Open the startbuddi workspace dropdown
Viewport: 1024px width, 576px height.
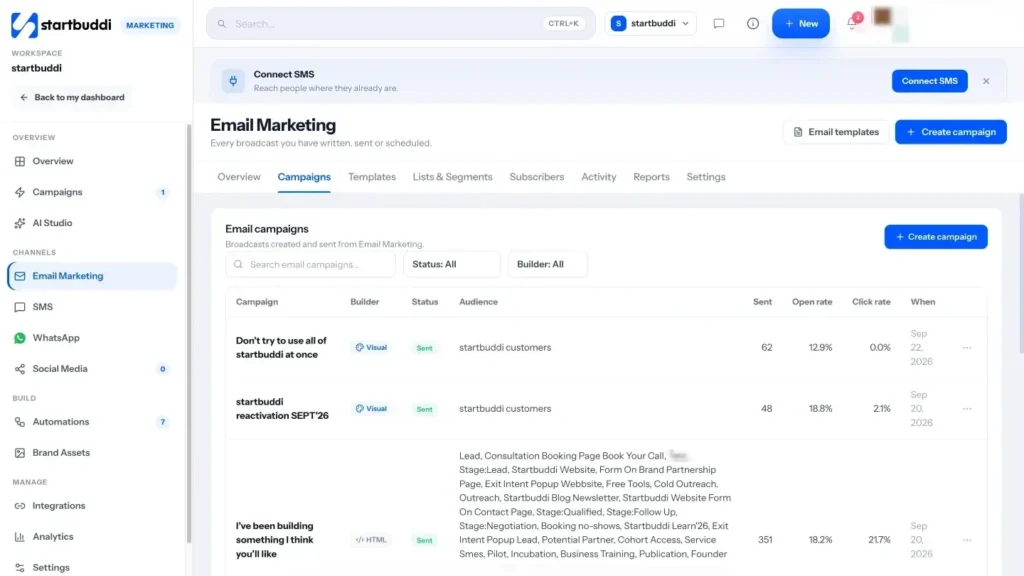[x=650, y=24]
